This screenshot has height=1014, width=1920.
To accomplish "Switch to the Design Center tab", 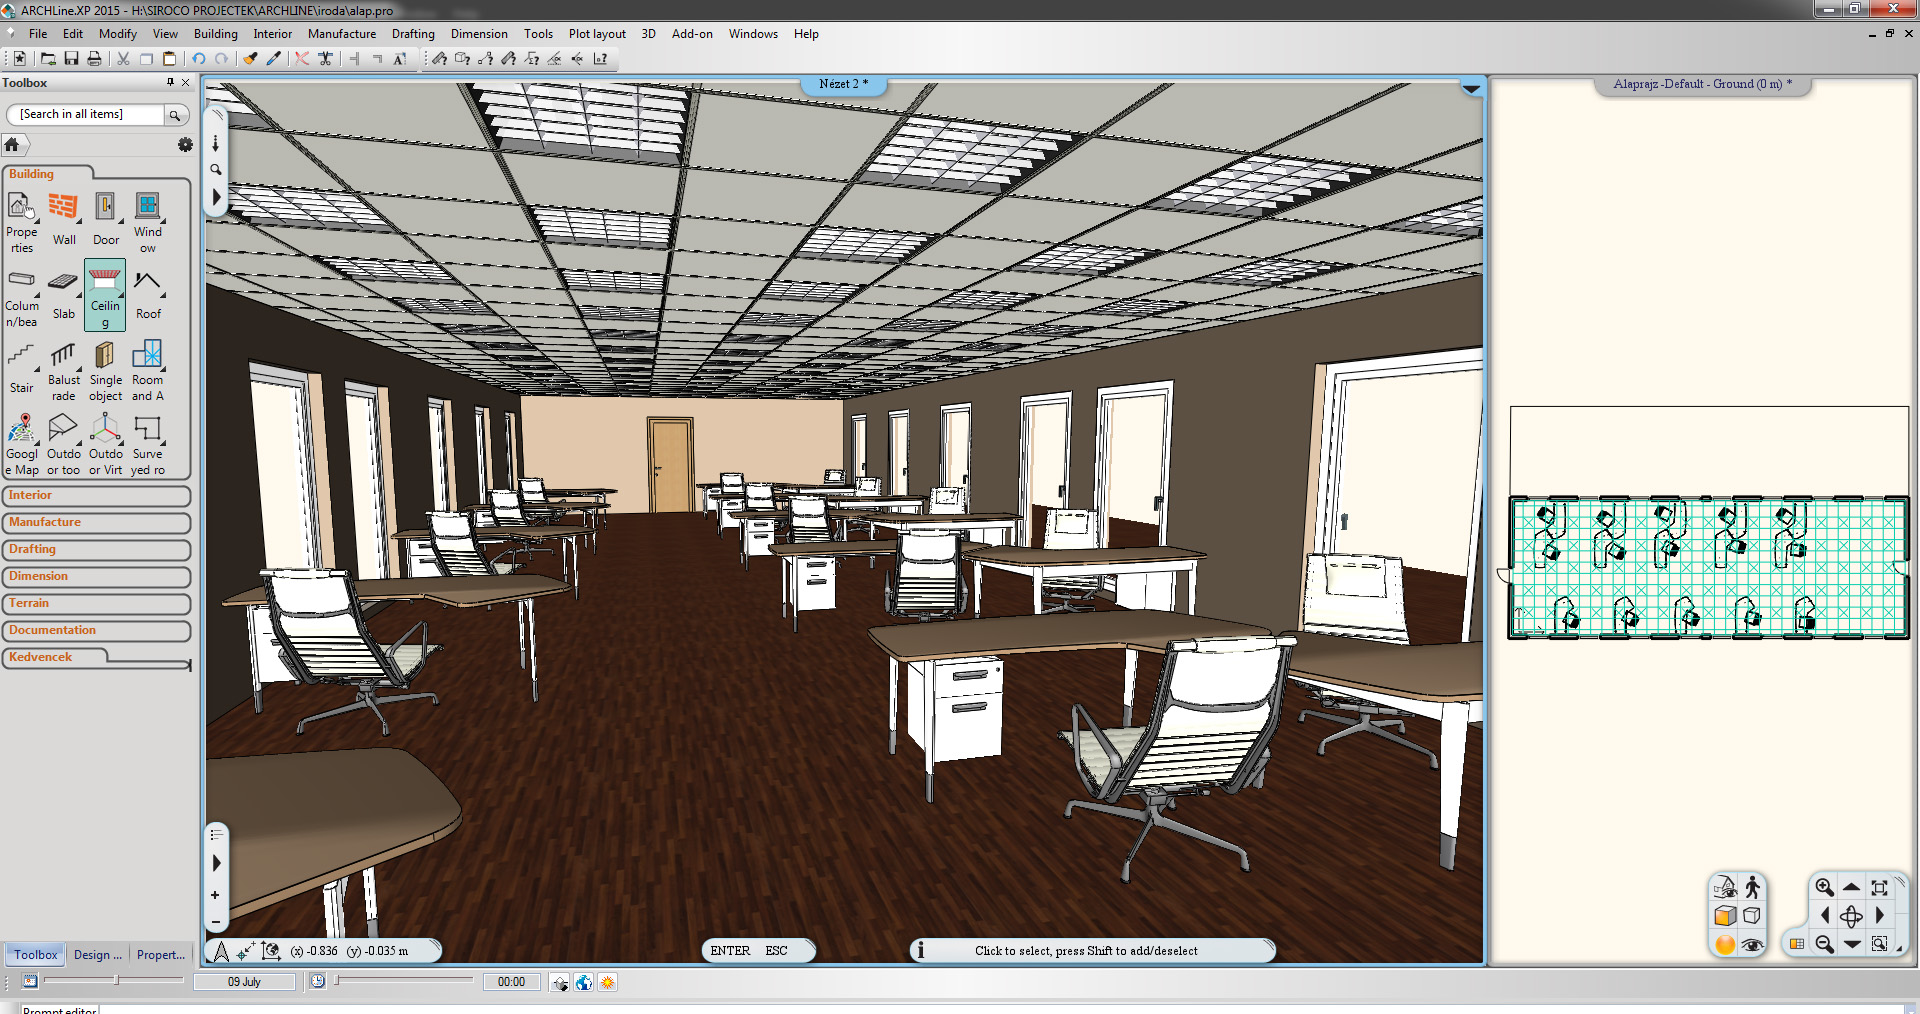I will pyautogui.click(x=97, y=955).
